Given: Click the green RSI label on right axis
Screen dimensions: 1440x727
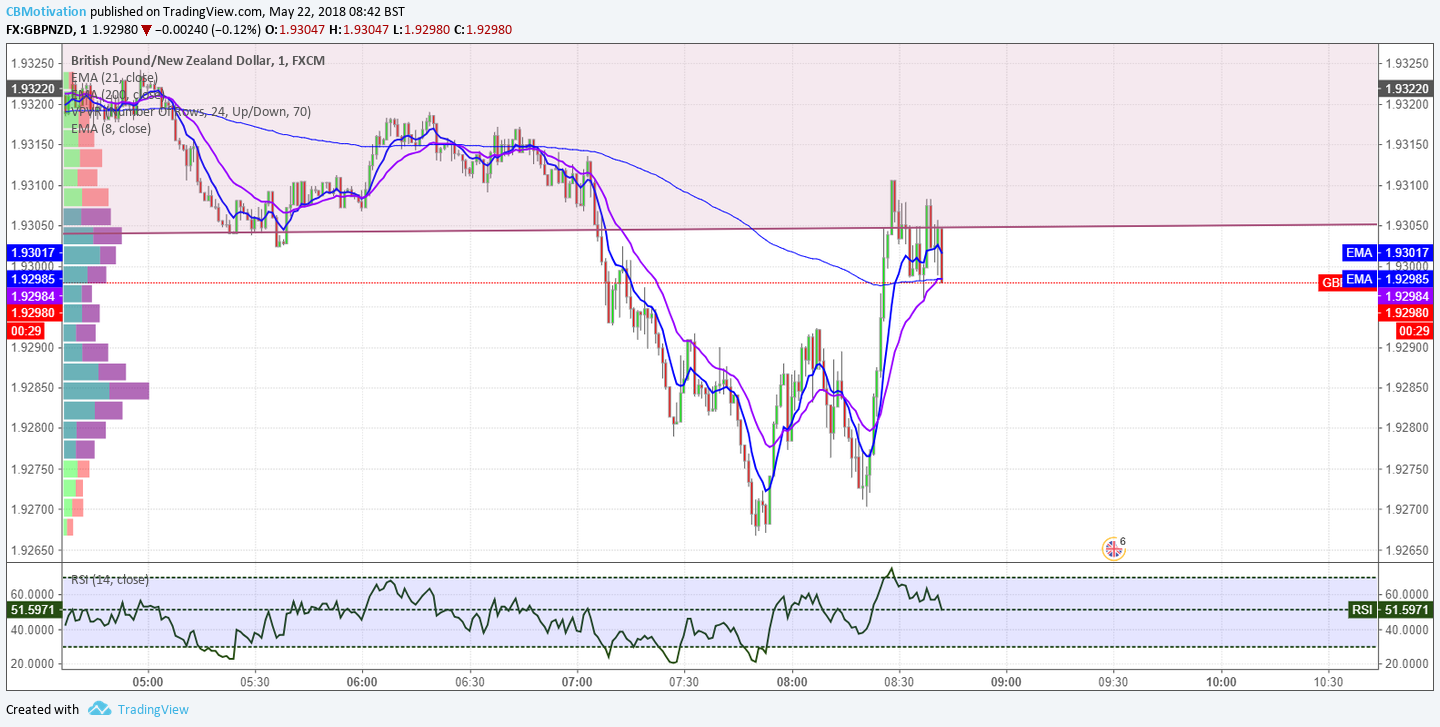Looking at the screenshot, I should [x=1361, y=609].
